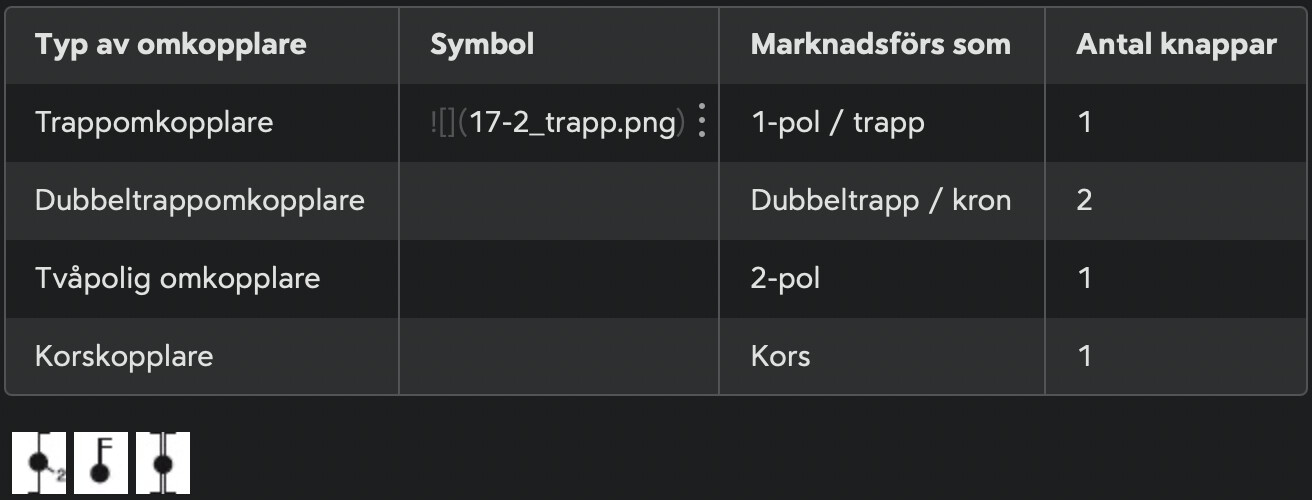Image resolution: width=1312 pixels, height=500 pixels.
Task: Click the two-pole switch symbol image
Action: coord(162,463)
